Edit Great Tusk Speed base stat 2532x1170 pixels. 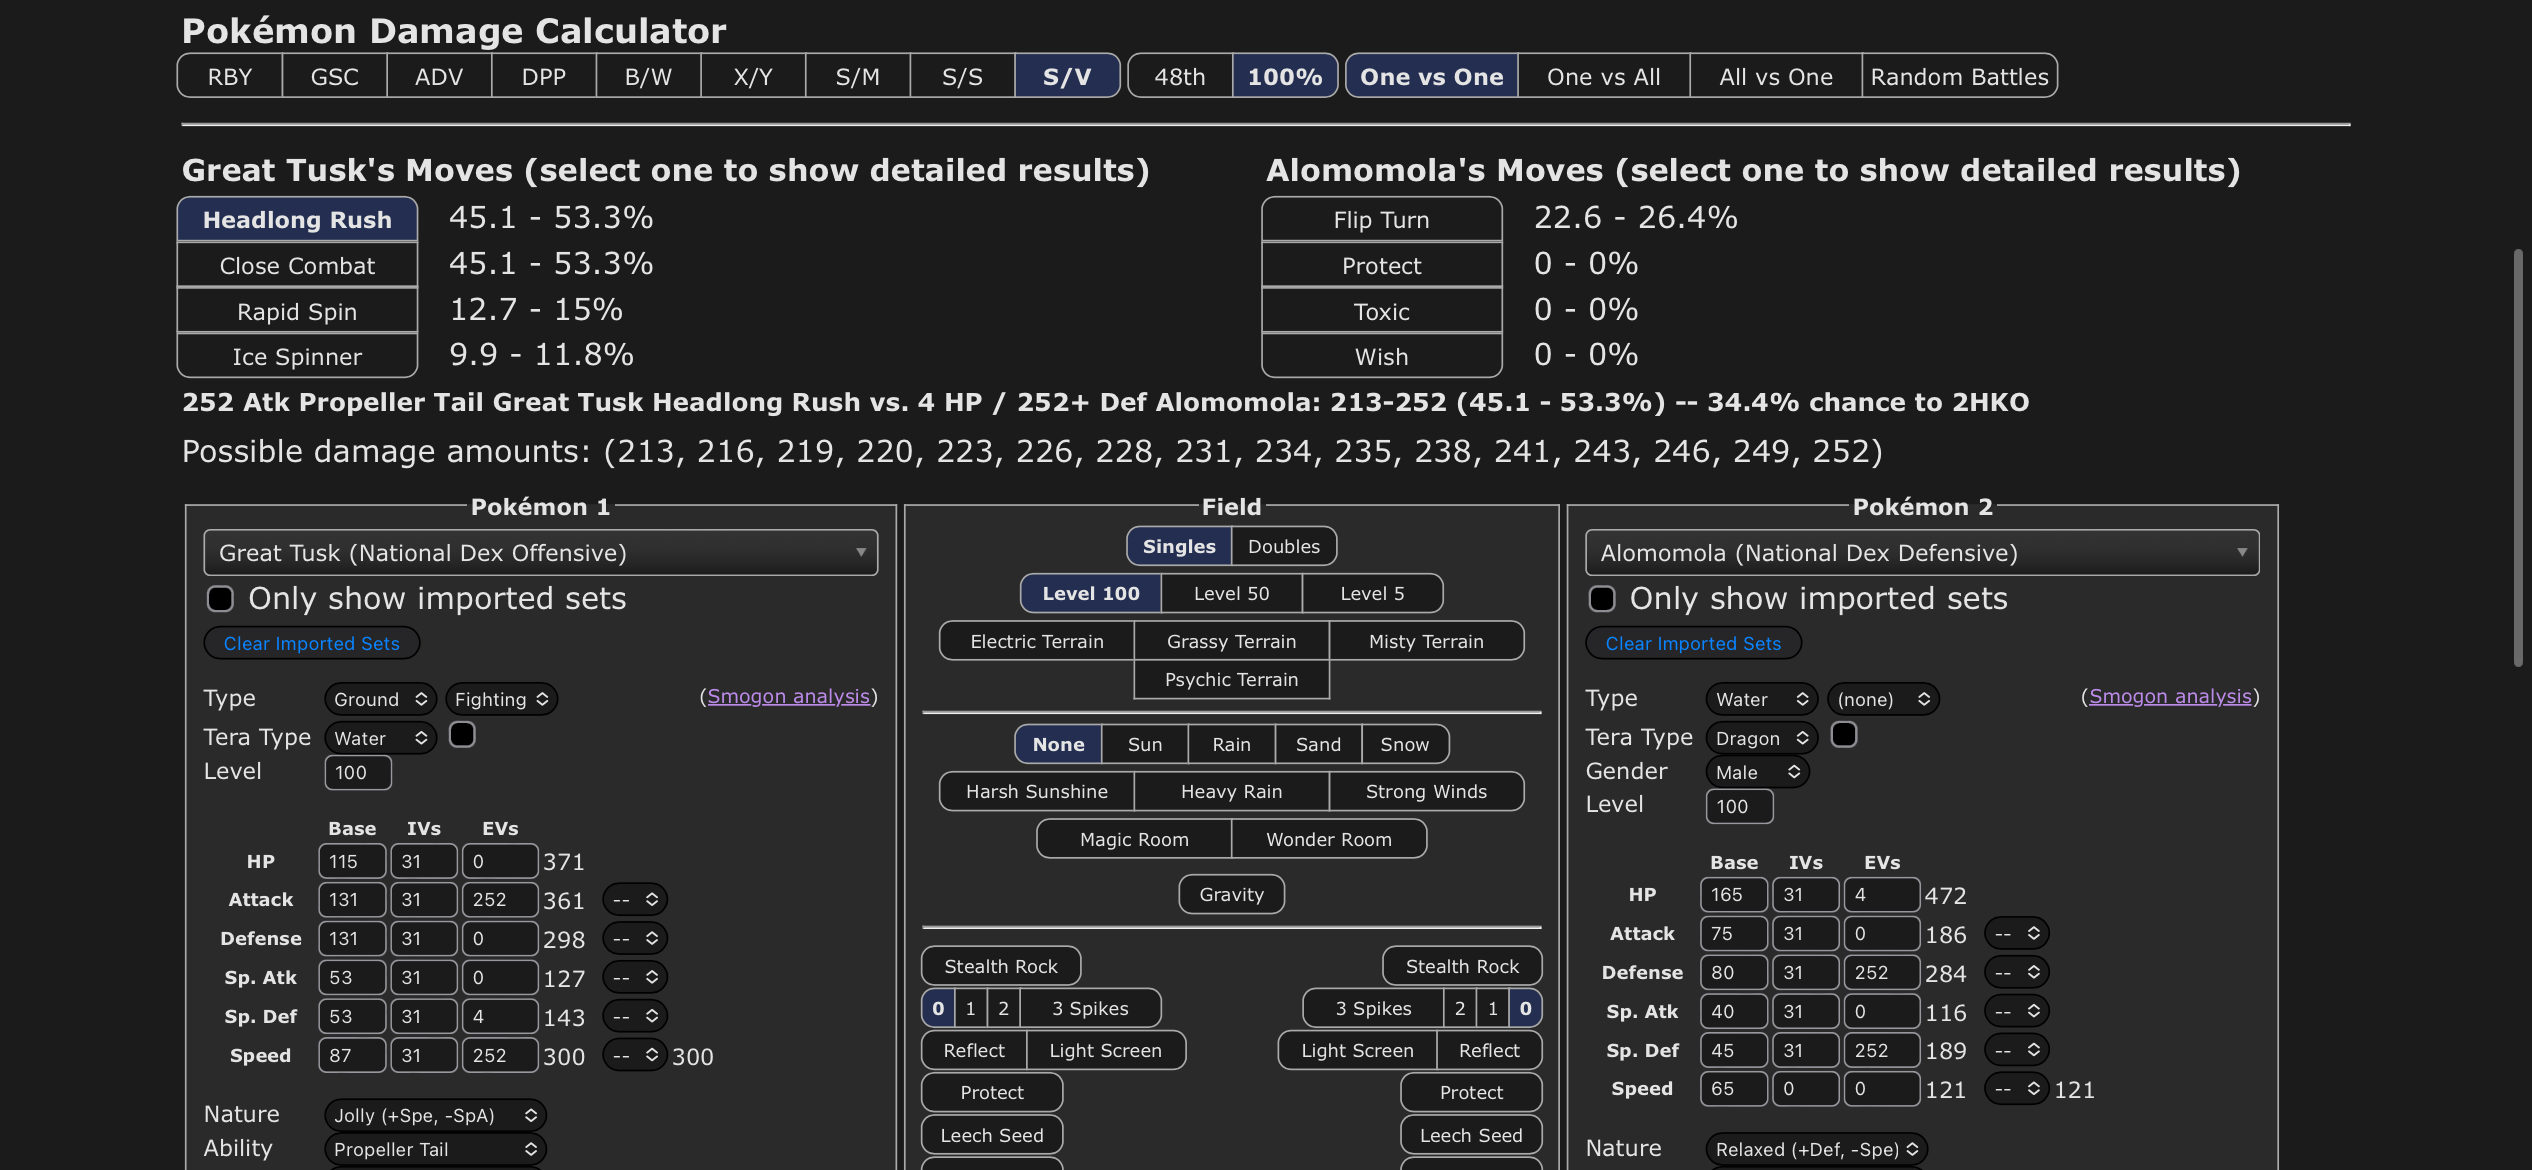352,1055
